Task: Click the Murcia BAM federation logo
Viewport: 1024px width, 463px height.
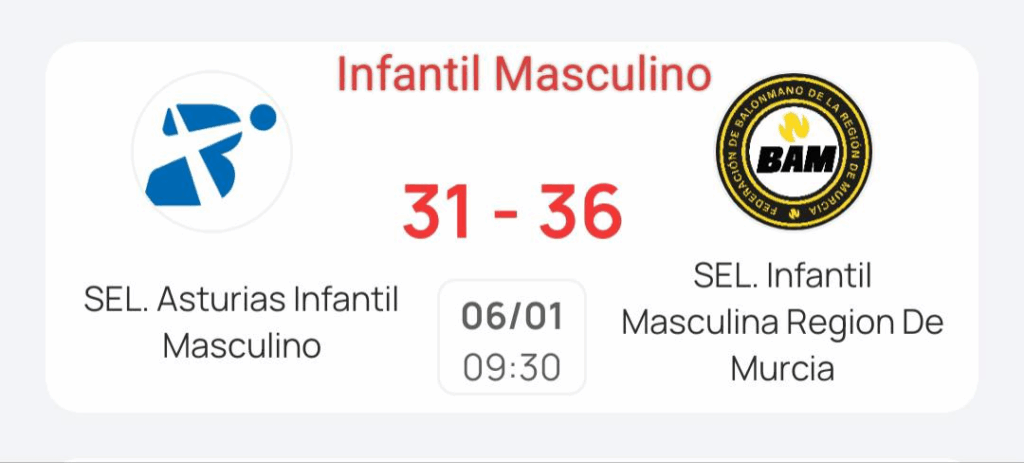Action: (793, 150)
